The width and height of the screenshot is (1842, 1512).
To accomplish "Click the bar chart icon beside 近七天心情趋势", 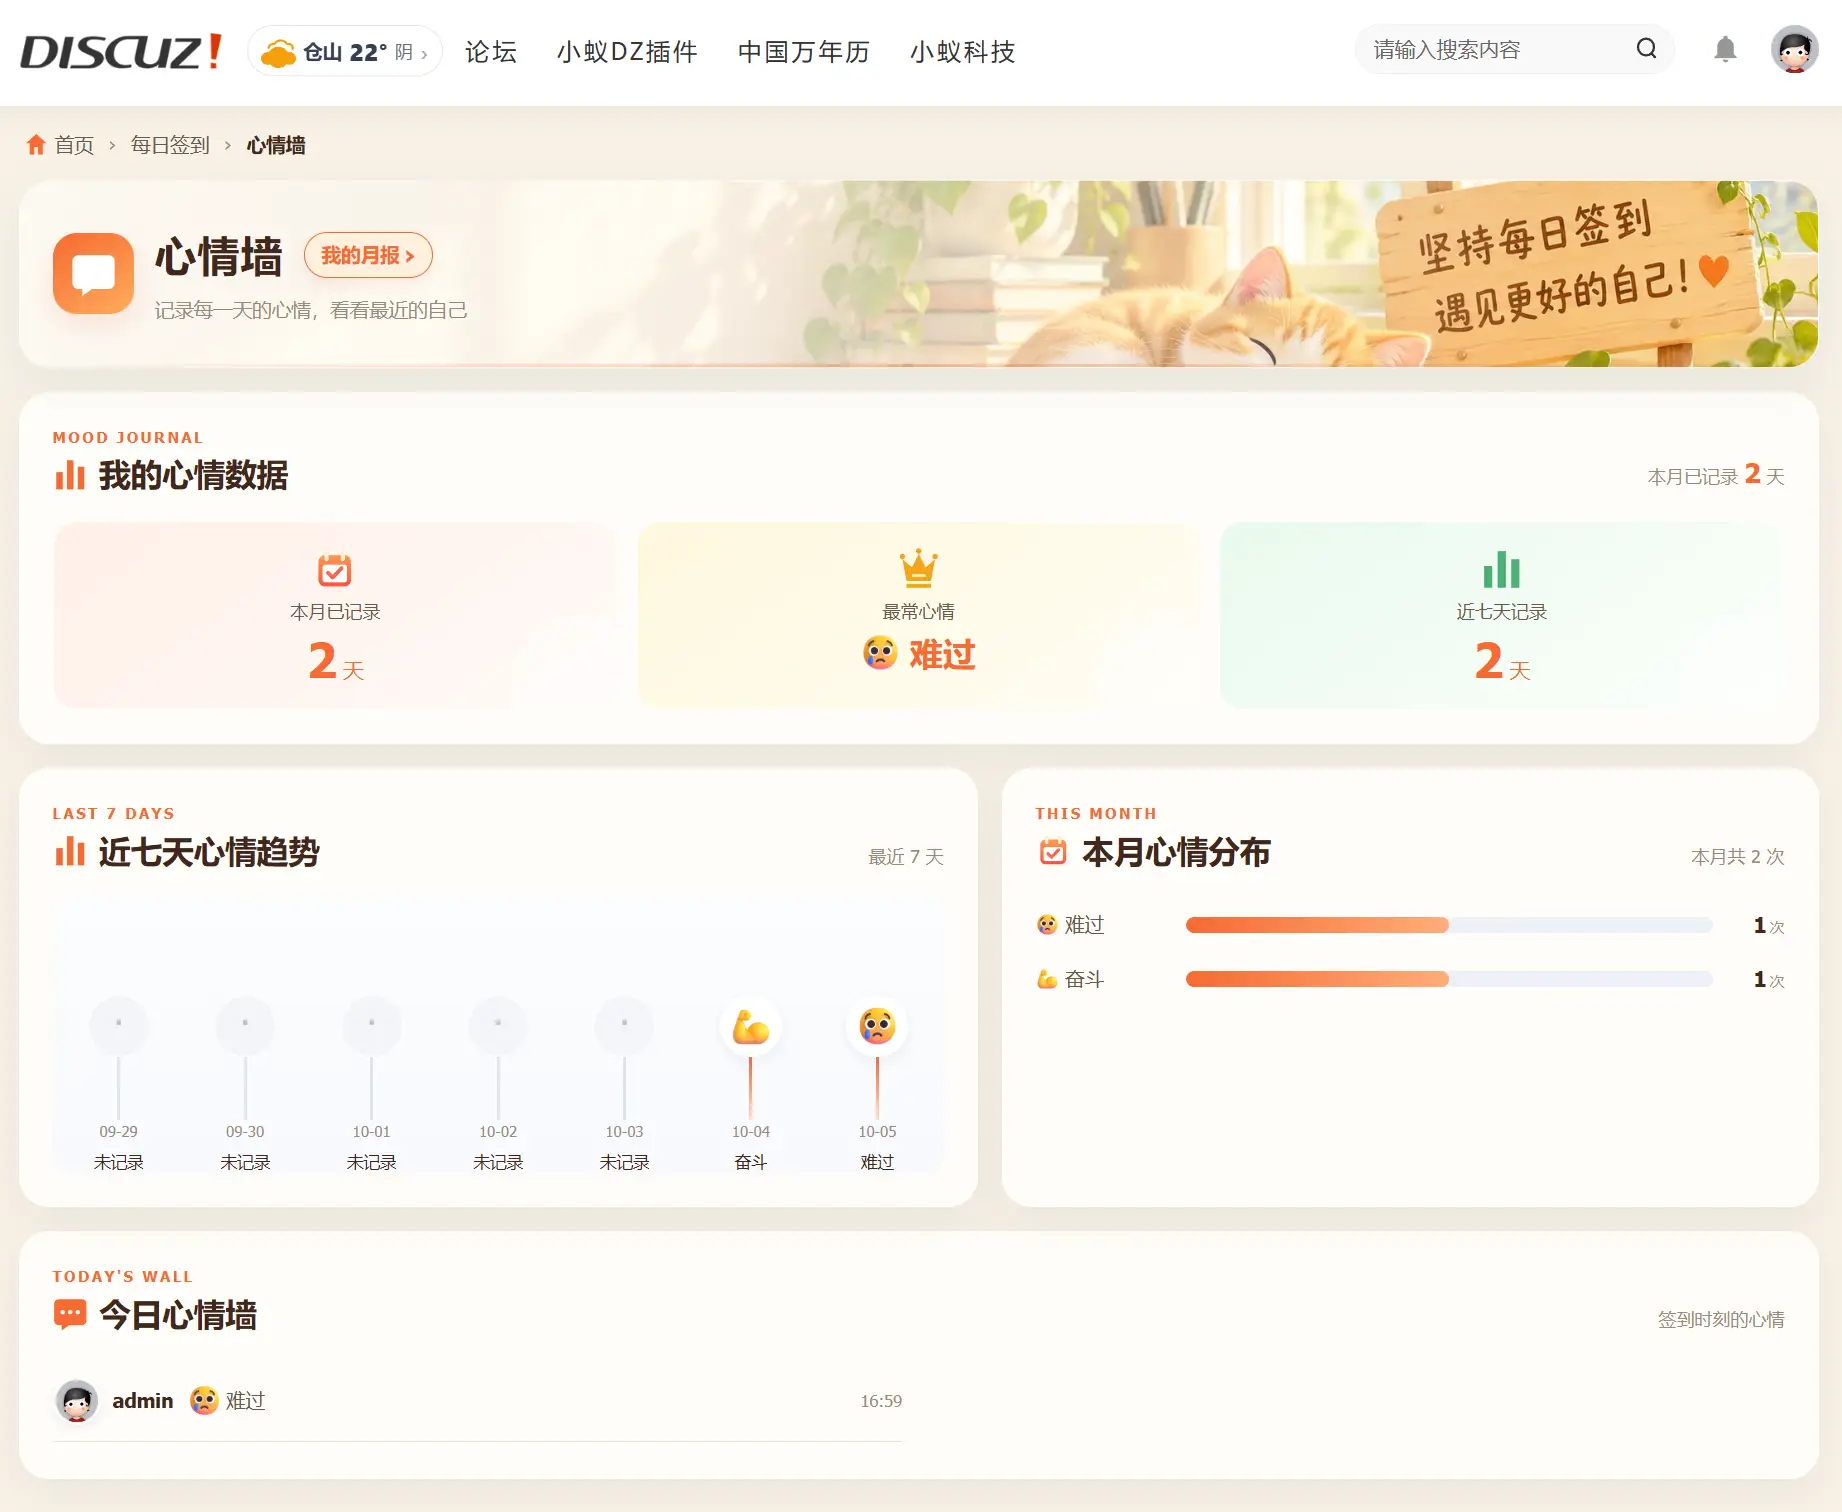I will point(70,852).
